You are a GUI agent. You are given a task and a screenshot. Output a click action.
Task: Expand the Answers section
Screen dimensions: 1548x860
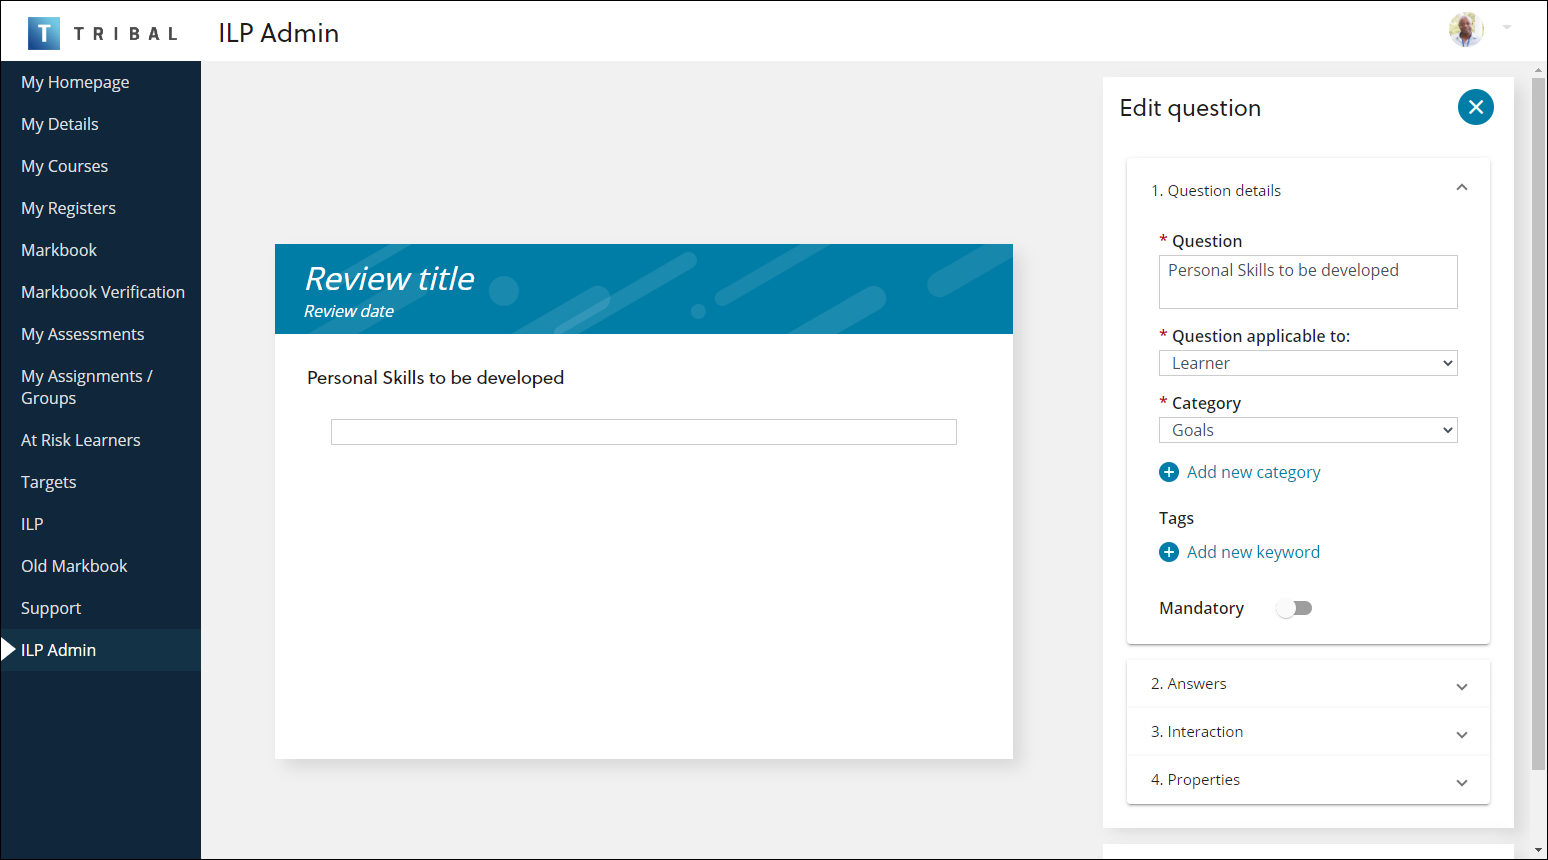(x=1461, y=685)
